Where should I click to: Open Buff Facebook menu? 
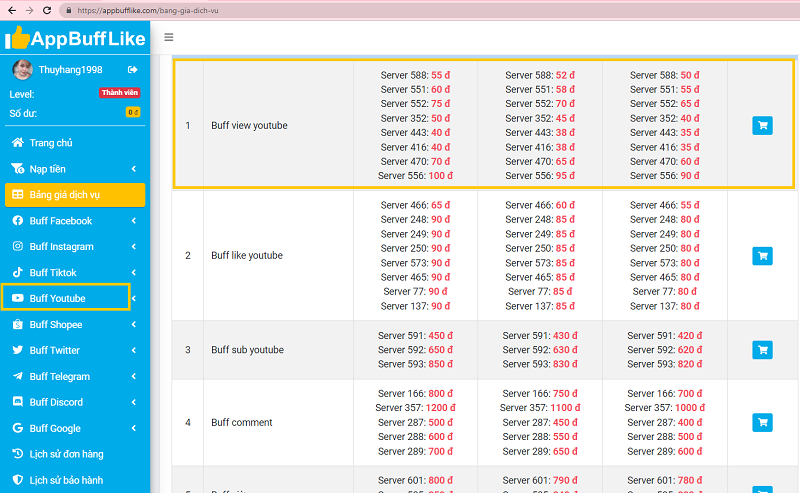(x=75, y=221)
